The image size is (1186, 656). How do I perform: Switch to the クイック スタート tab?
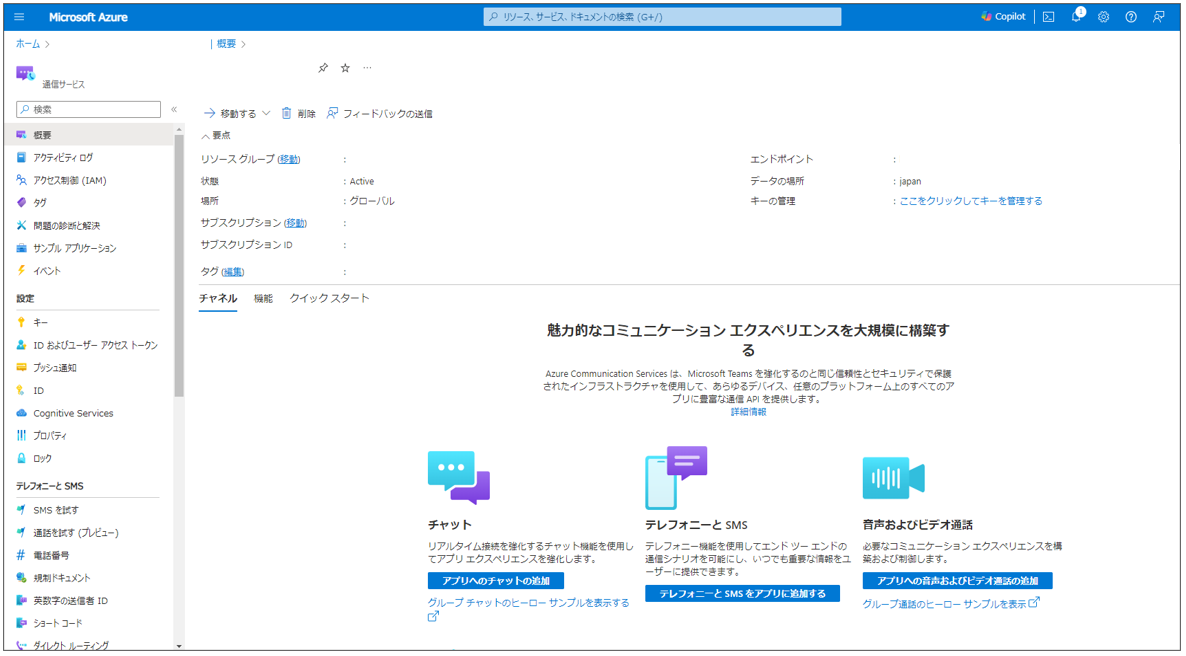point(330,298)
